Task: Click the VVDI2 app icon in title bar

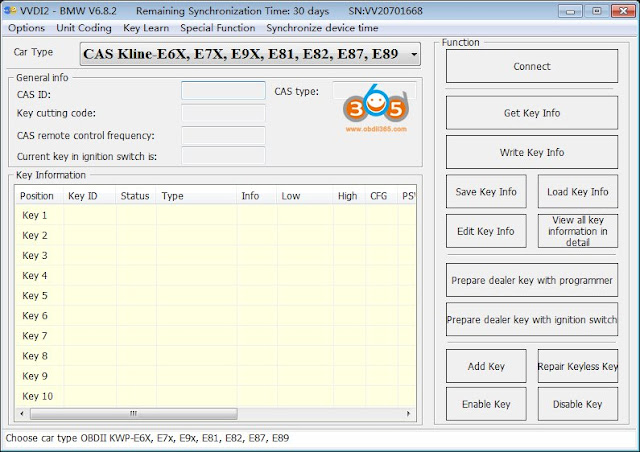Action: click(10, 10)
